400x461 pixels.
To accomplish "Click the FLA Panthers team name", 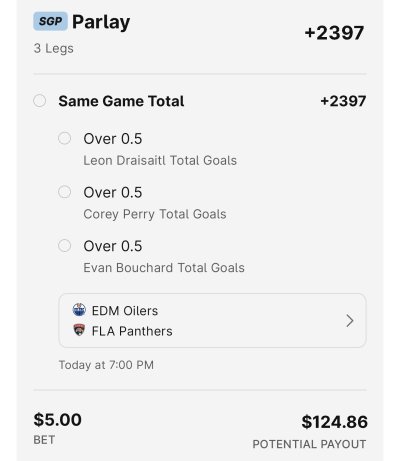I will pos(132,331).
